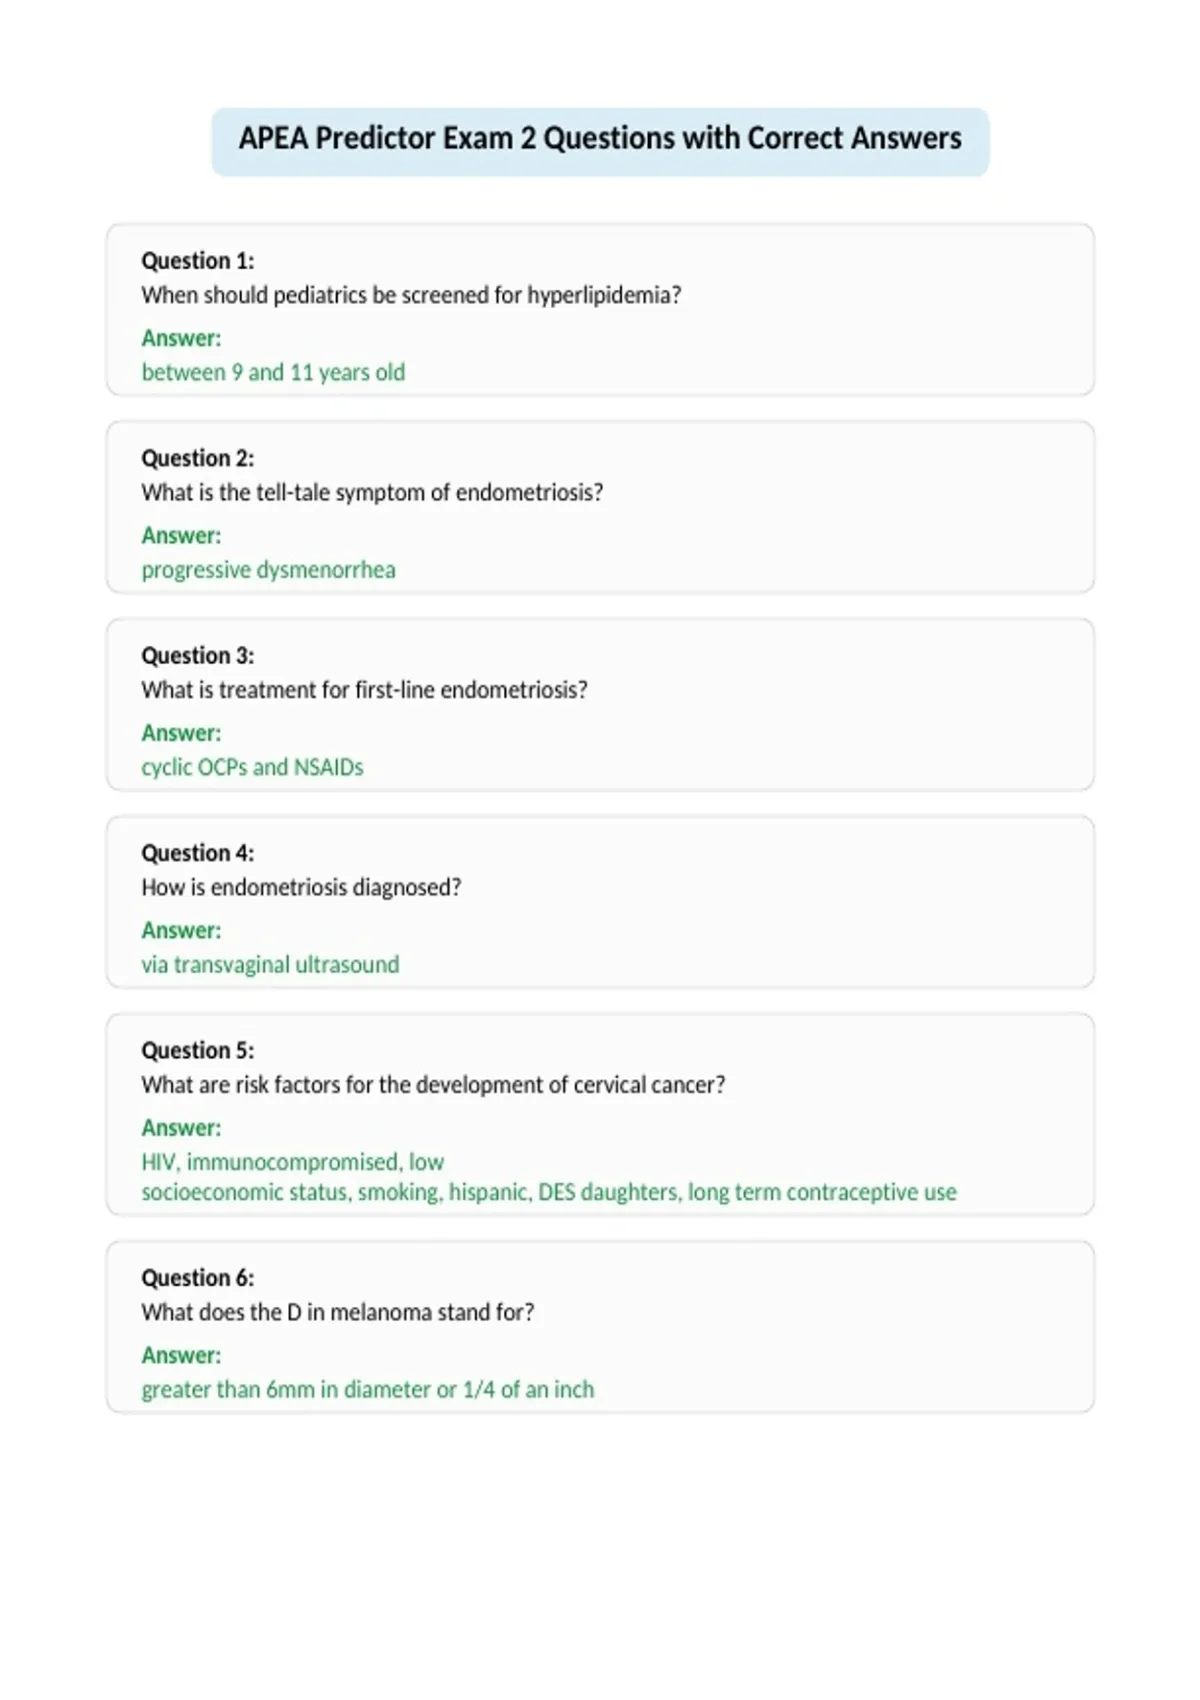Image resolution: width=1200 pixels, height=1700 pixels.
Task: Select 'How is endometriosis diagnosed?' text
Action: [301, 887]
